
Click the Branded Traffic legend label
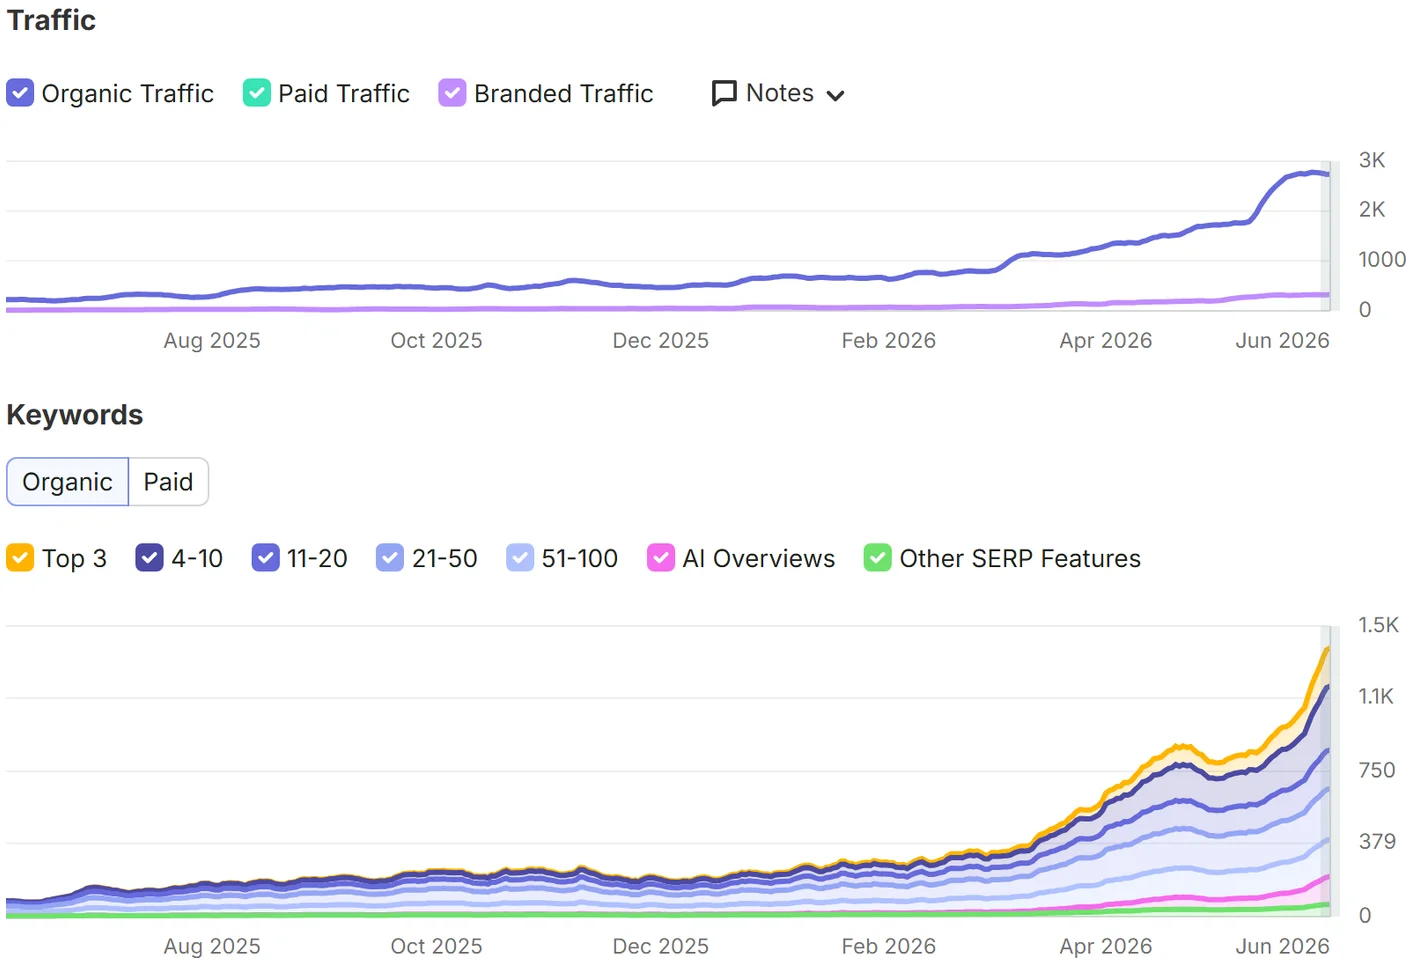point(564,93)
